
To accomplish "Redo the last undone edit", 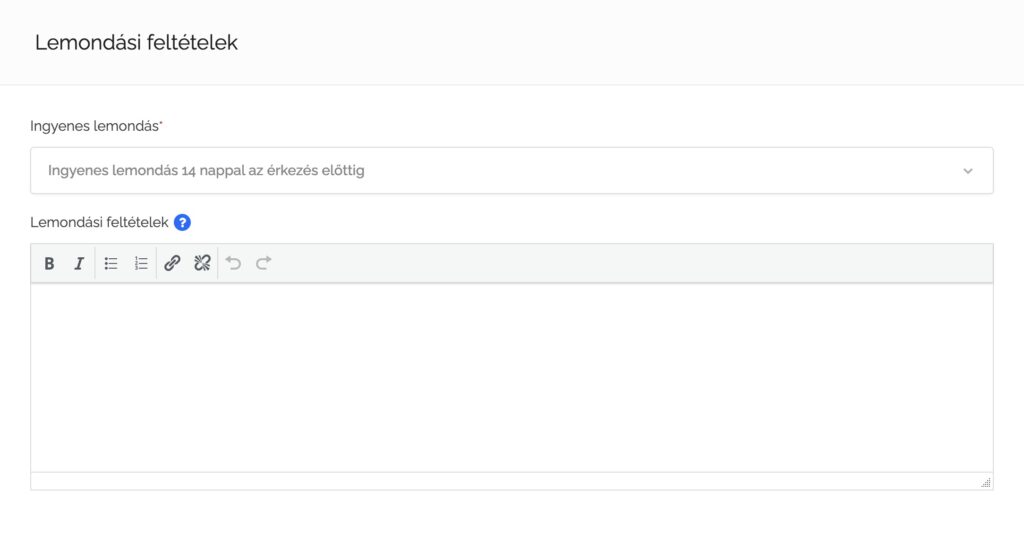I will point(263,263).
